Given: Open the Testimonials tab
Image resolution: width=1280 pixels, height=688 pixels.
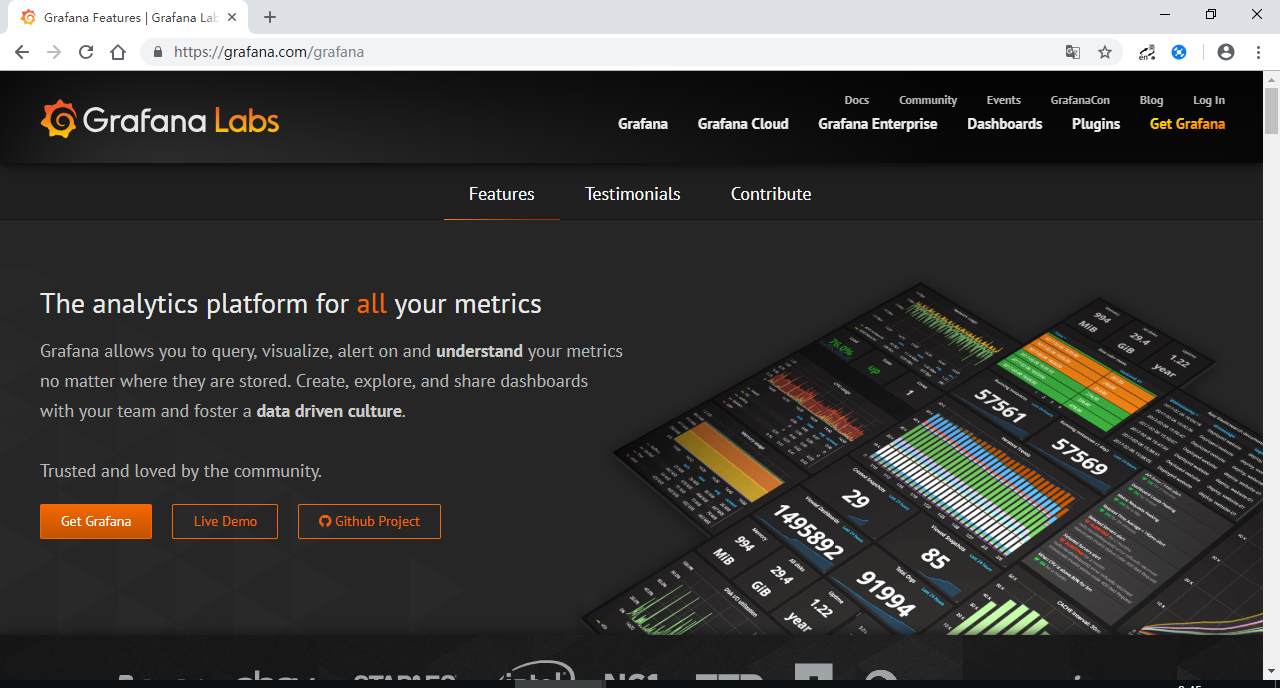Looking at the screenshot, I should [x=632, y=194].
